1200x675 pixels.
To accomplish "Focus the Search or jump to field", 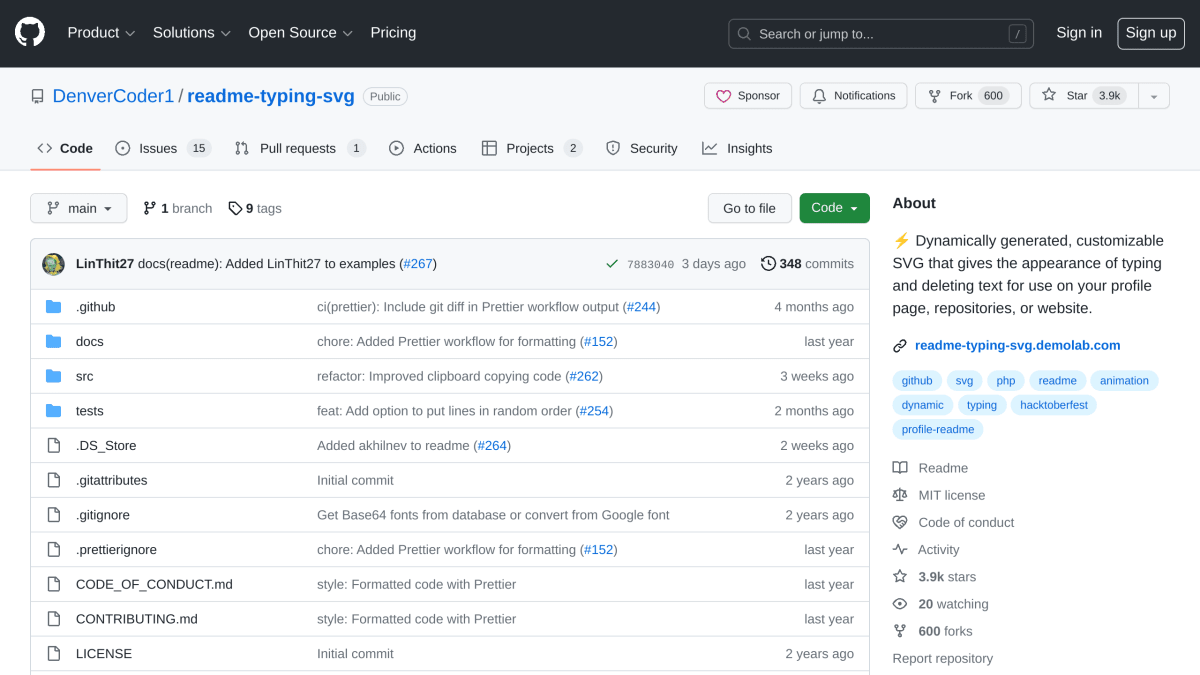I will click(x=881, y=34).
